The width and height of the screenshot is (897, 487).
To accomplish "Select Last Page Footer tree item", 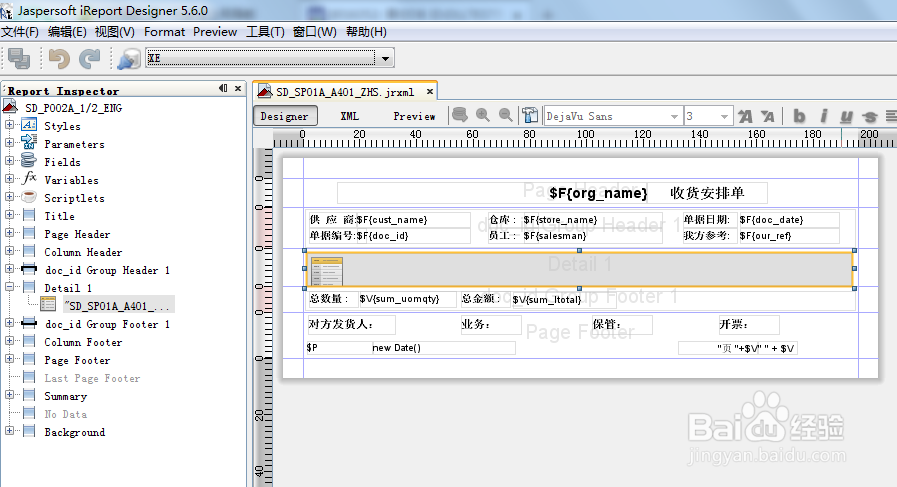I will pos(92,378).
